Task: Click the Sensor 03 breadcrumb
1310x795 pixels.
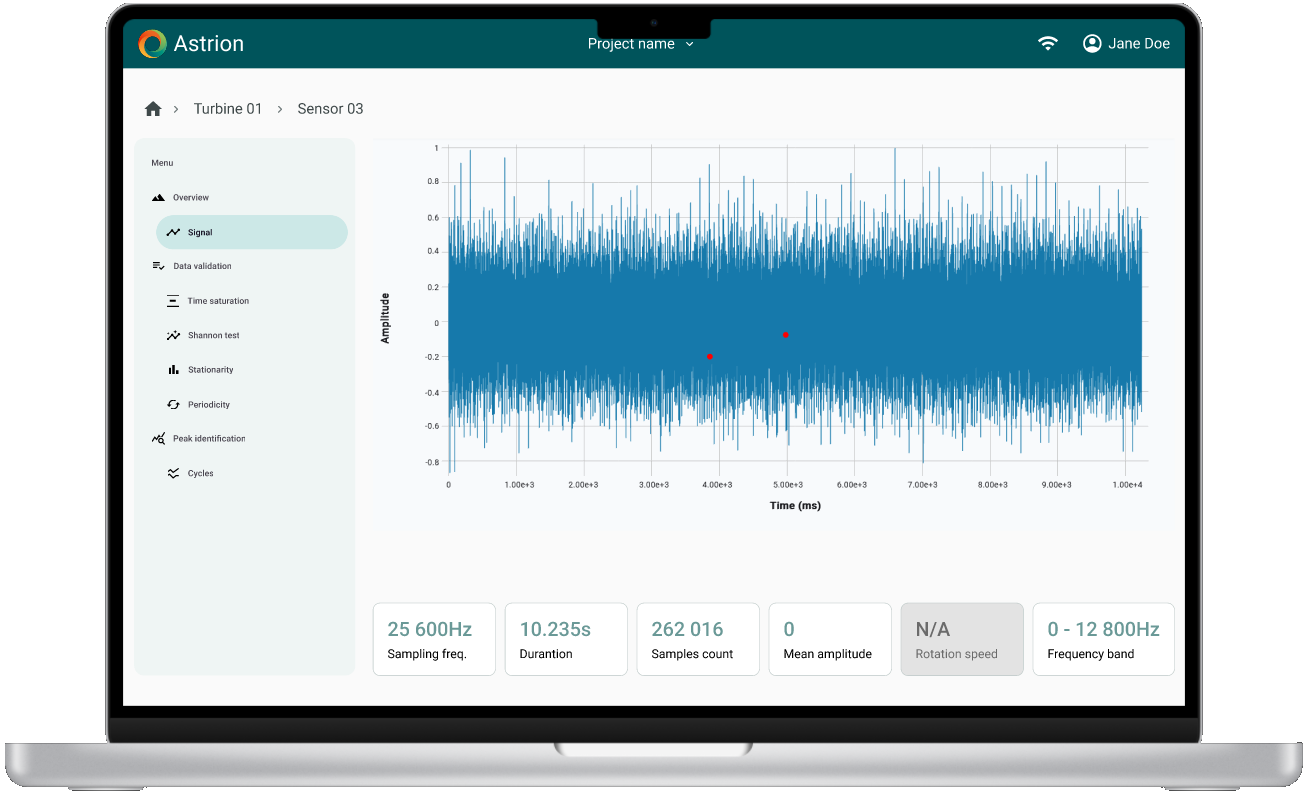Action: [330, 109]
